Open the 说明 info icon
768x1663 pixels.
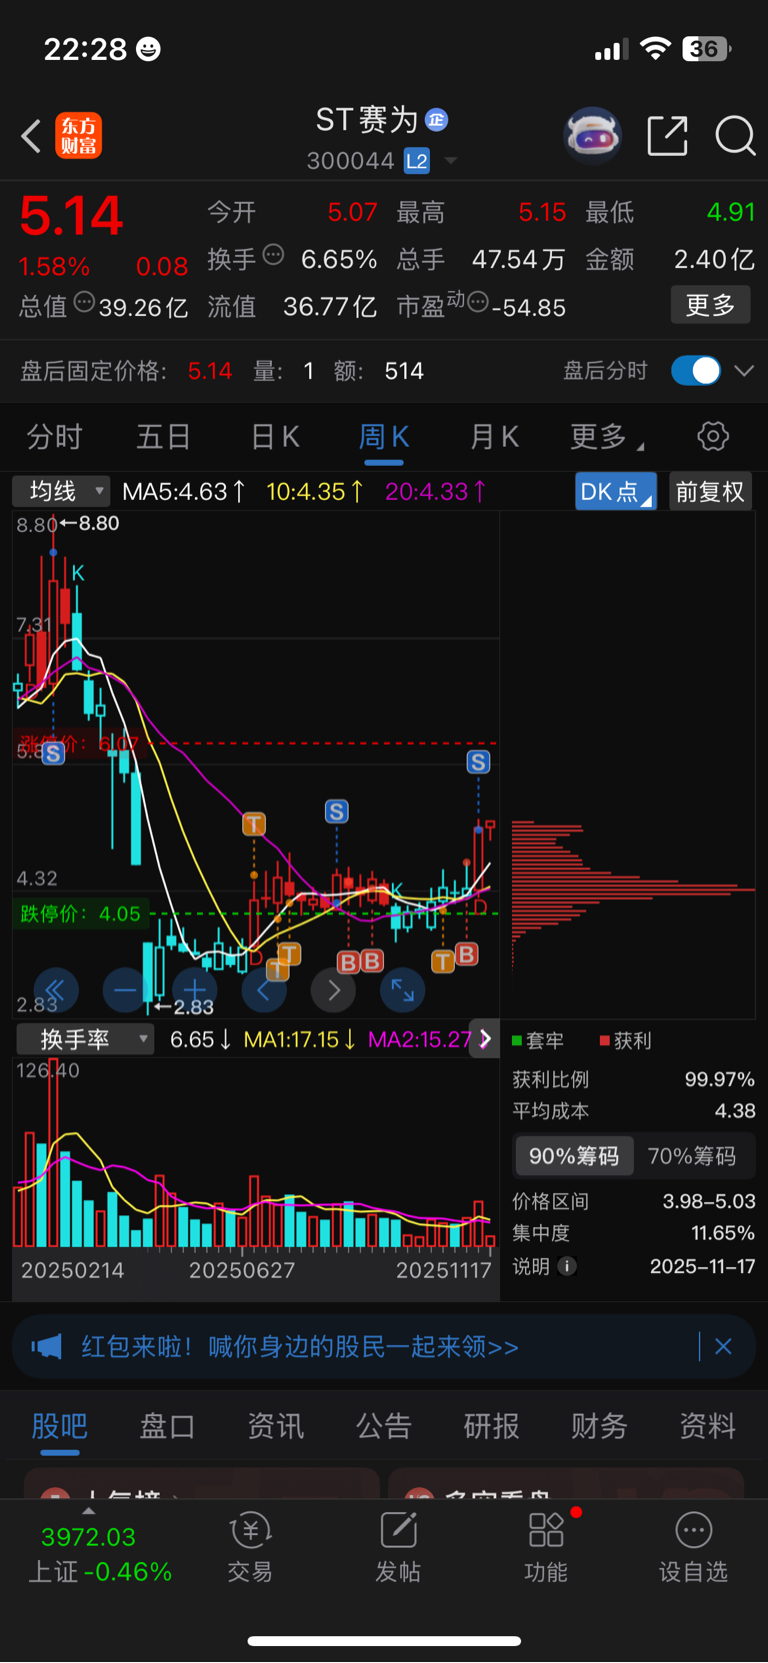click(x=567, y=1266)
